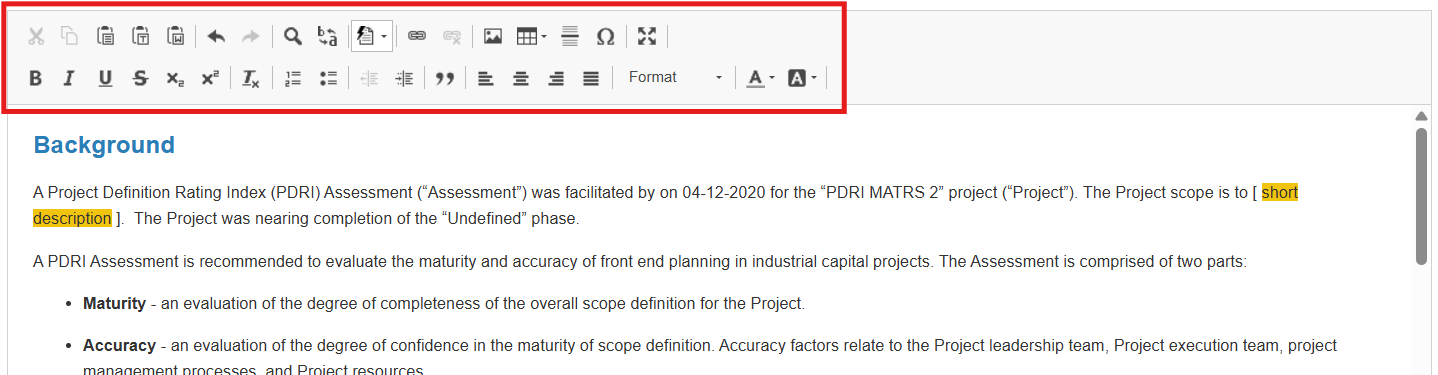
Task: Open the background color picker
Action: (x=802, y=78)
